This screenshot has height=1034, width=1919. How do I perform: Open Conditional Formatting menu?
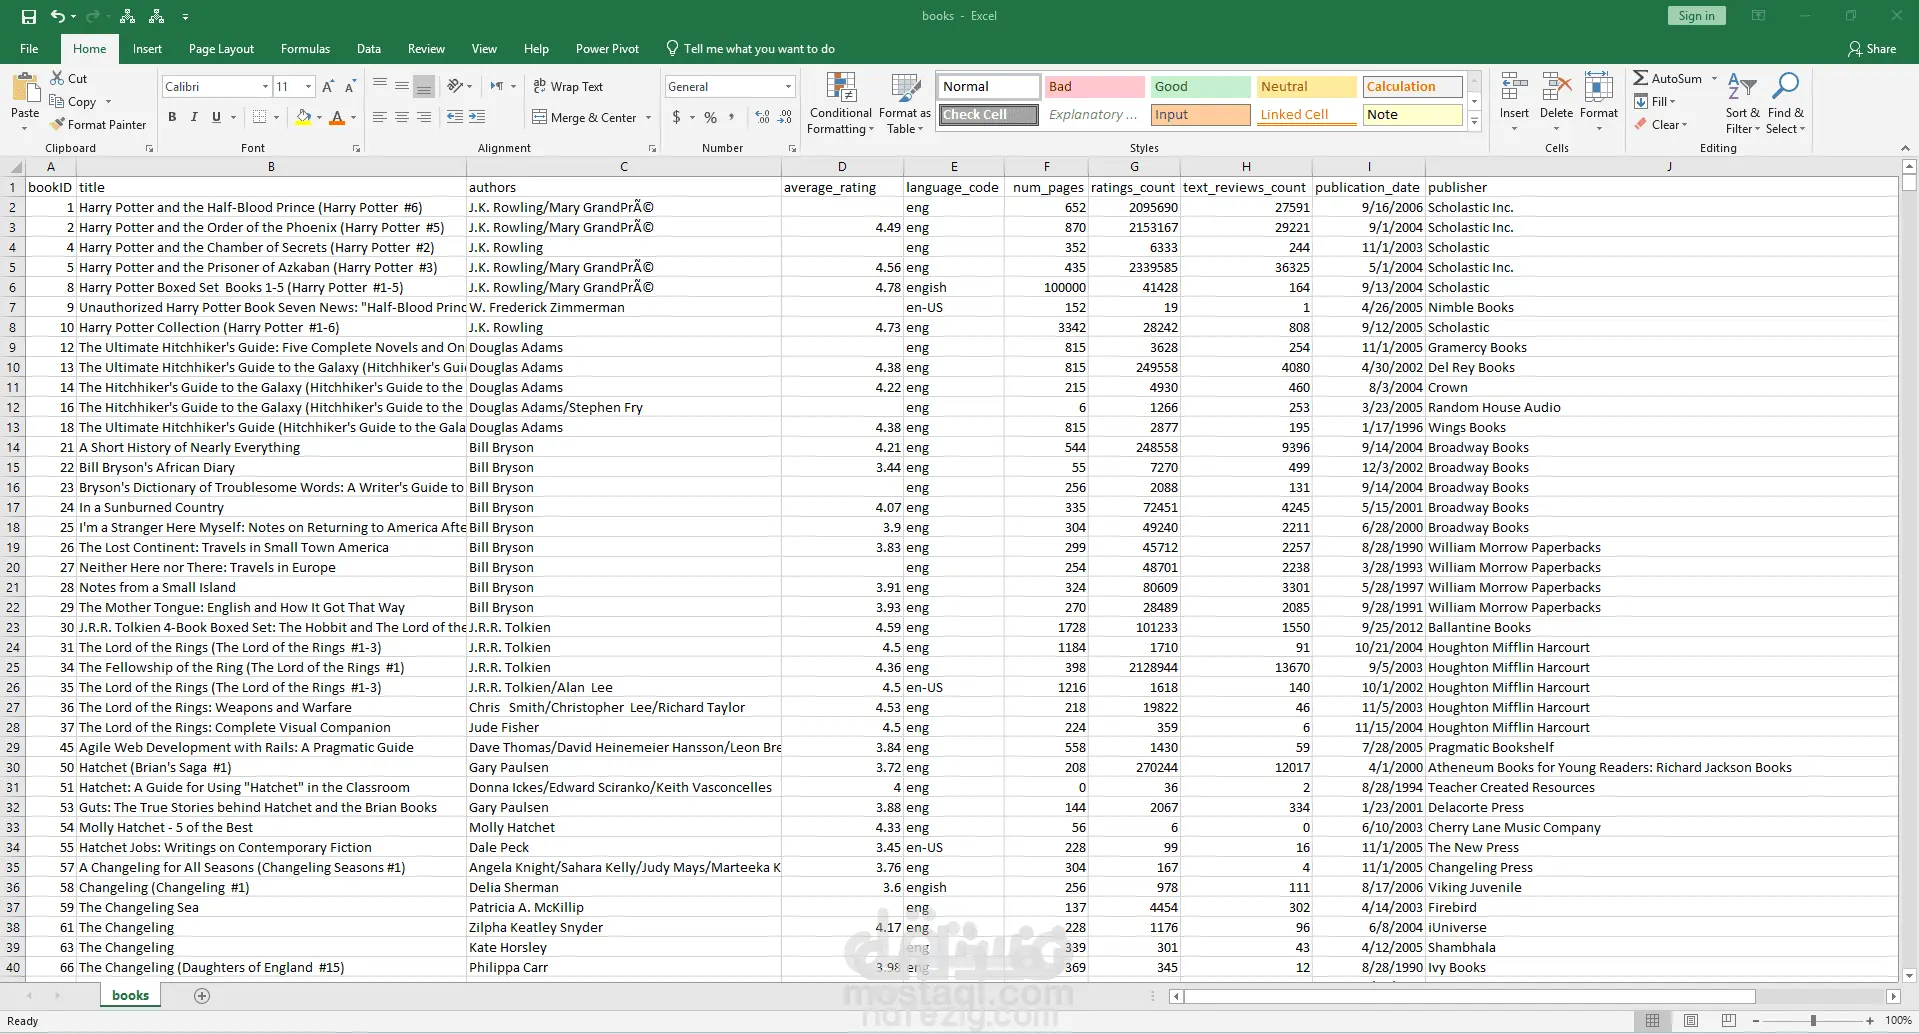pyautogui.click(x=841, y=103)
